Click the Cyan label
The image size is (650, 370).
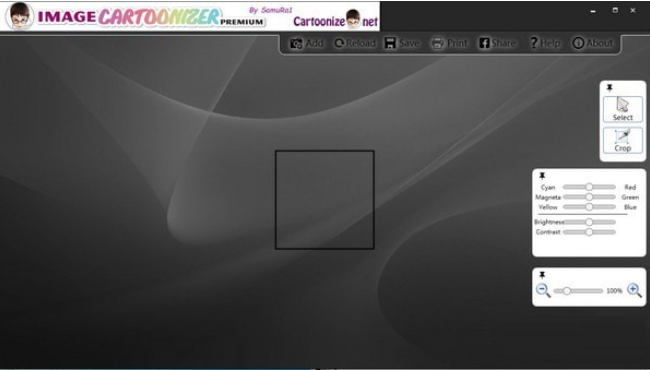click(548, 187)
